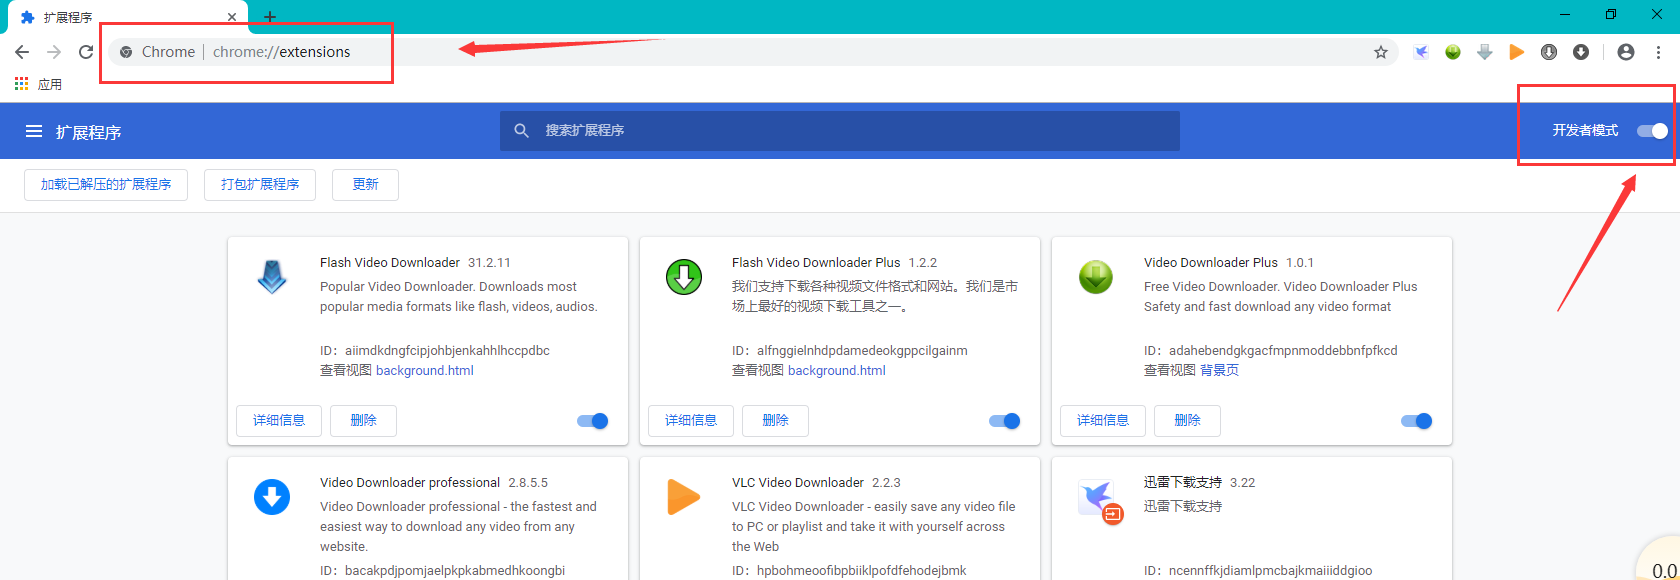Bookmark this page with the star
The image size is (1680, 580).
point(1381,52)
